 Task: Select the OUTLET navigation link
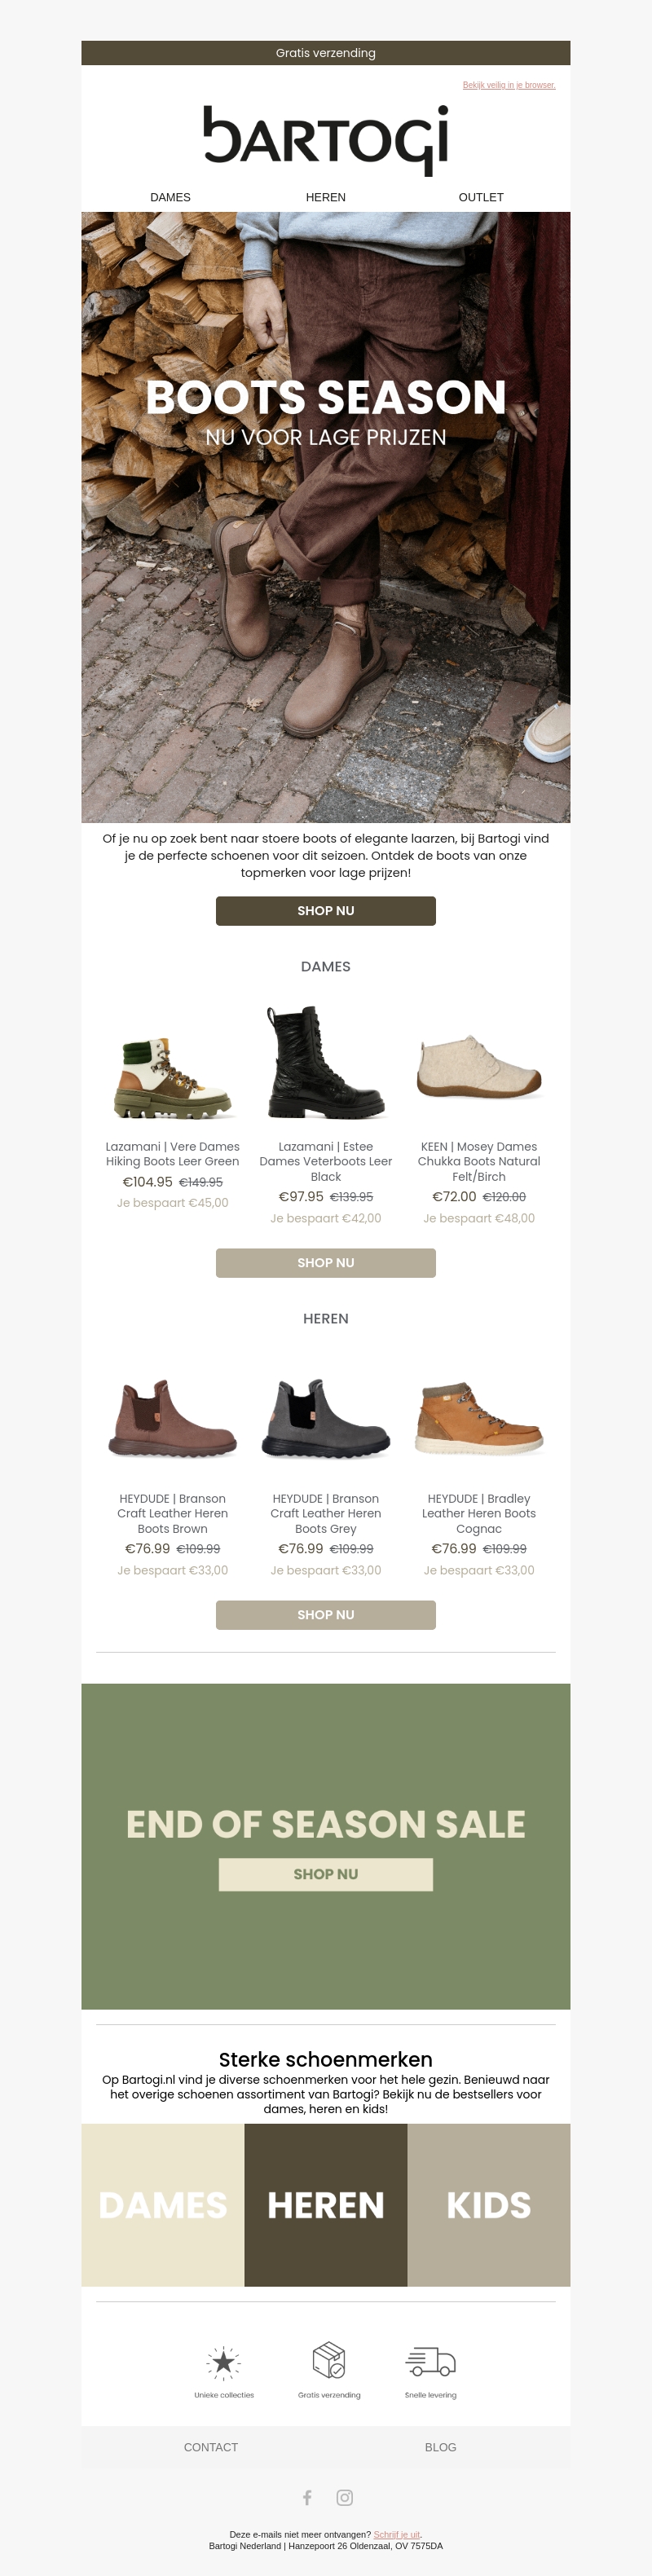coord(481,197)
